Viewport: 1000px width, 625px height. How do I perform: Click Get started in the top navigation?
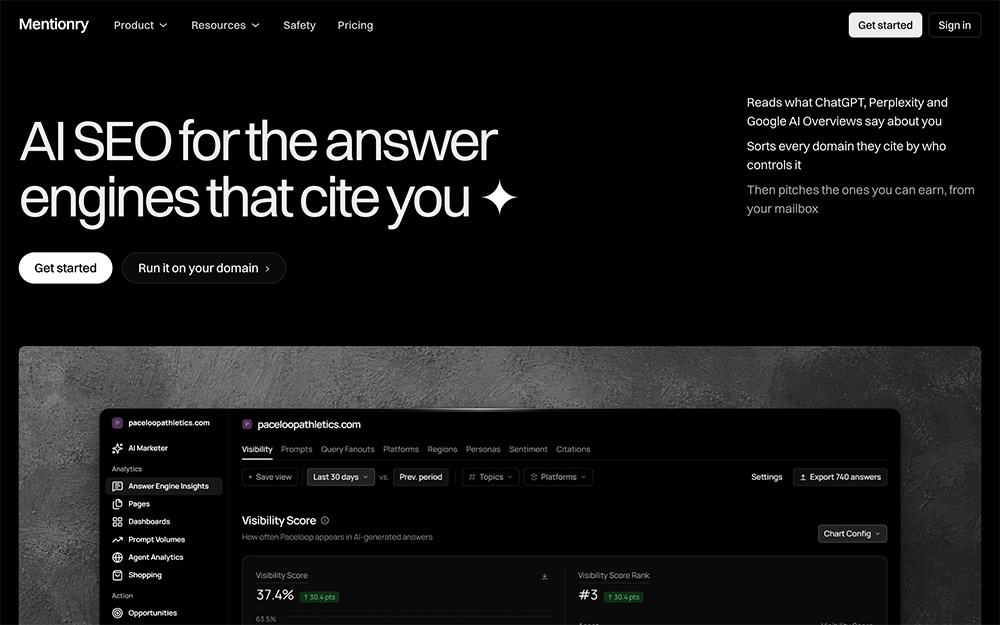pyautogui.click(x=885, y=25)
